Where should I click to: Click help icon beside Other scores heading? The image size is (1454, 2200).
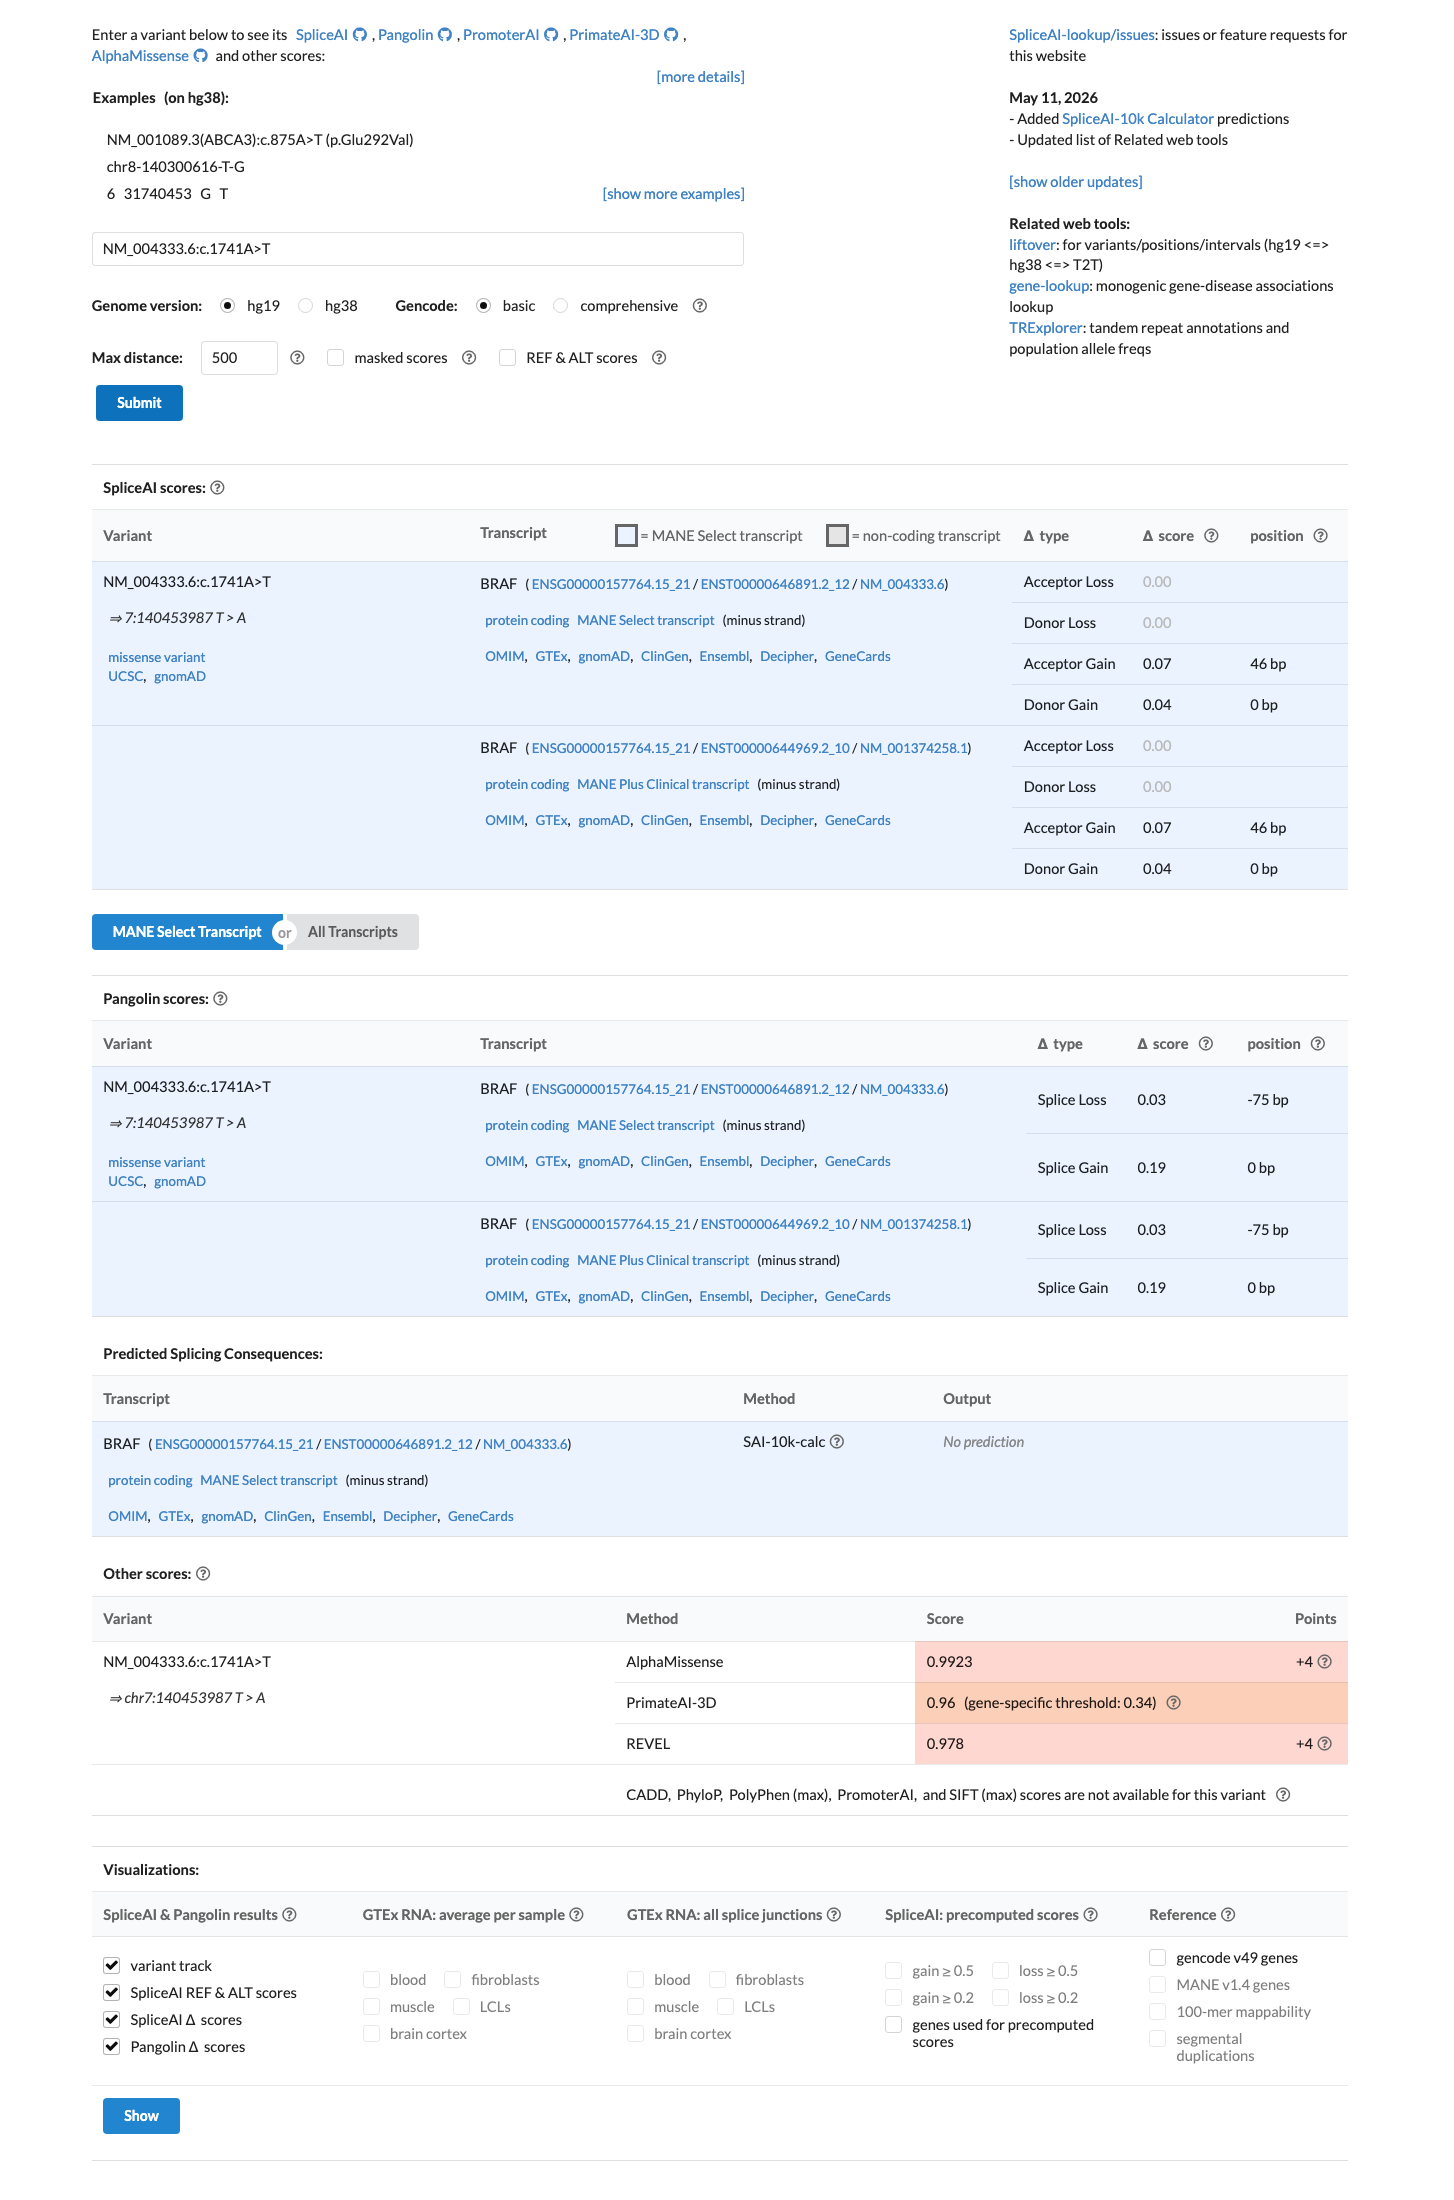tap(203, 1574)
